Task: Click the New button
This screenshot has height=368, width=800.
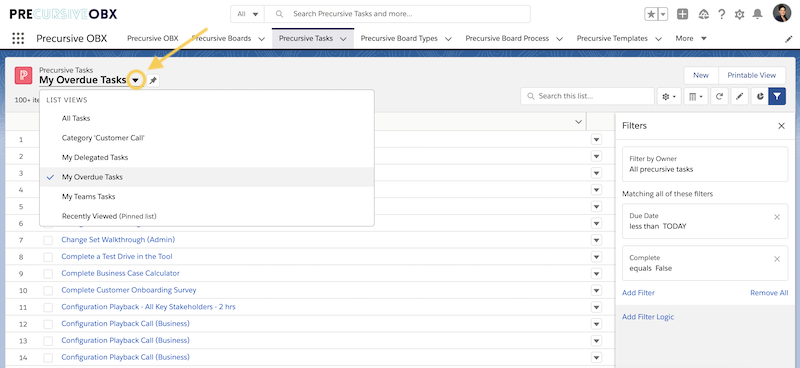Action: [x=701, y=76]
